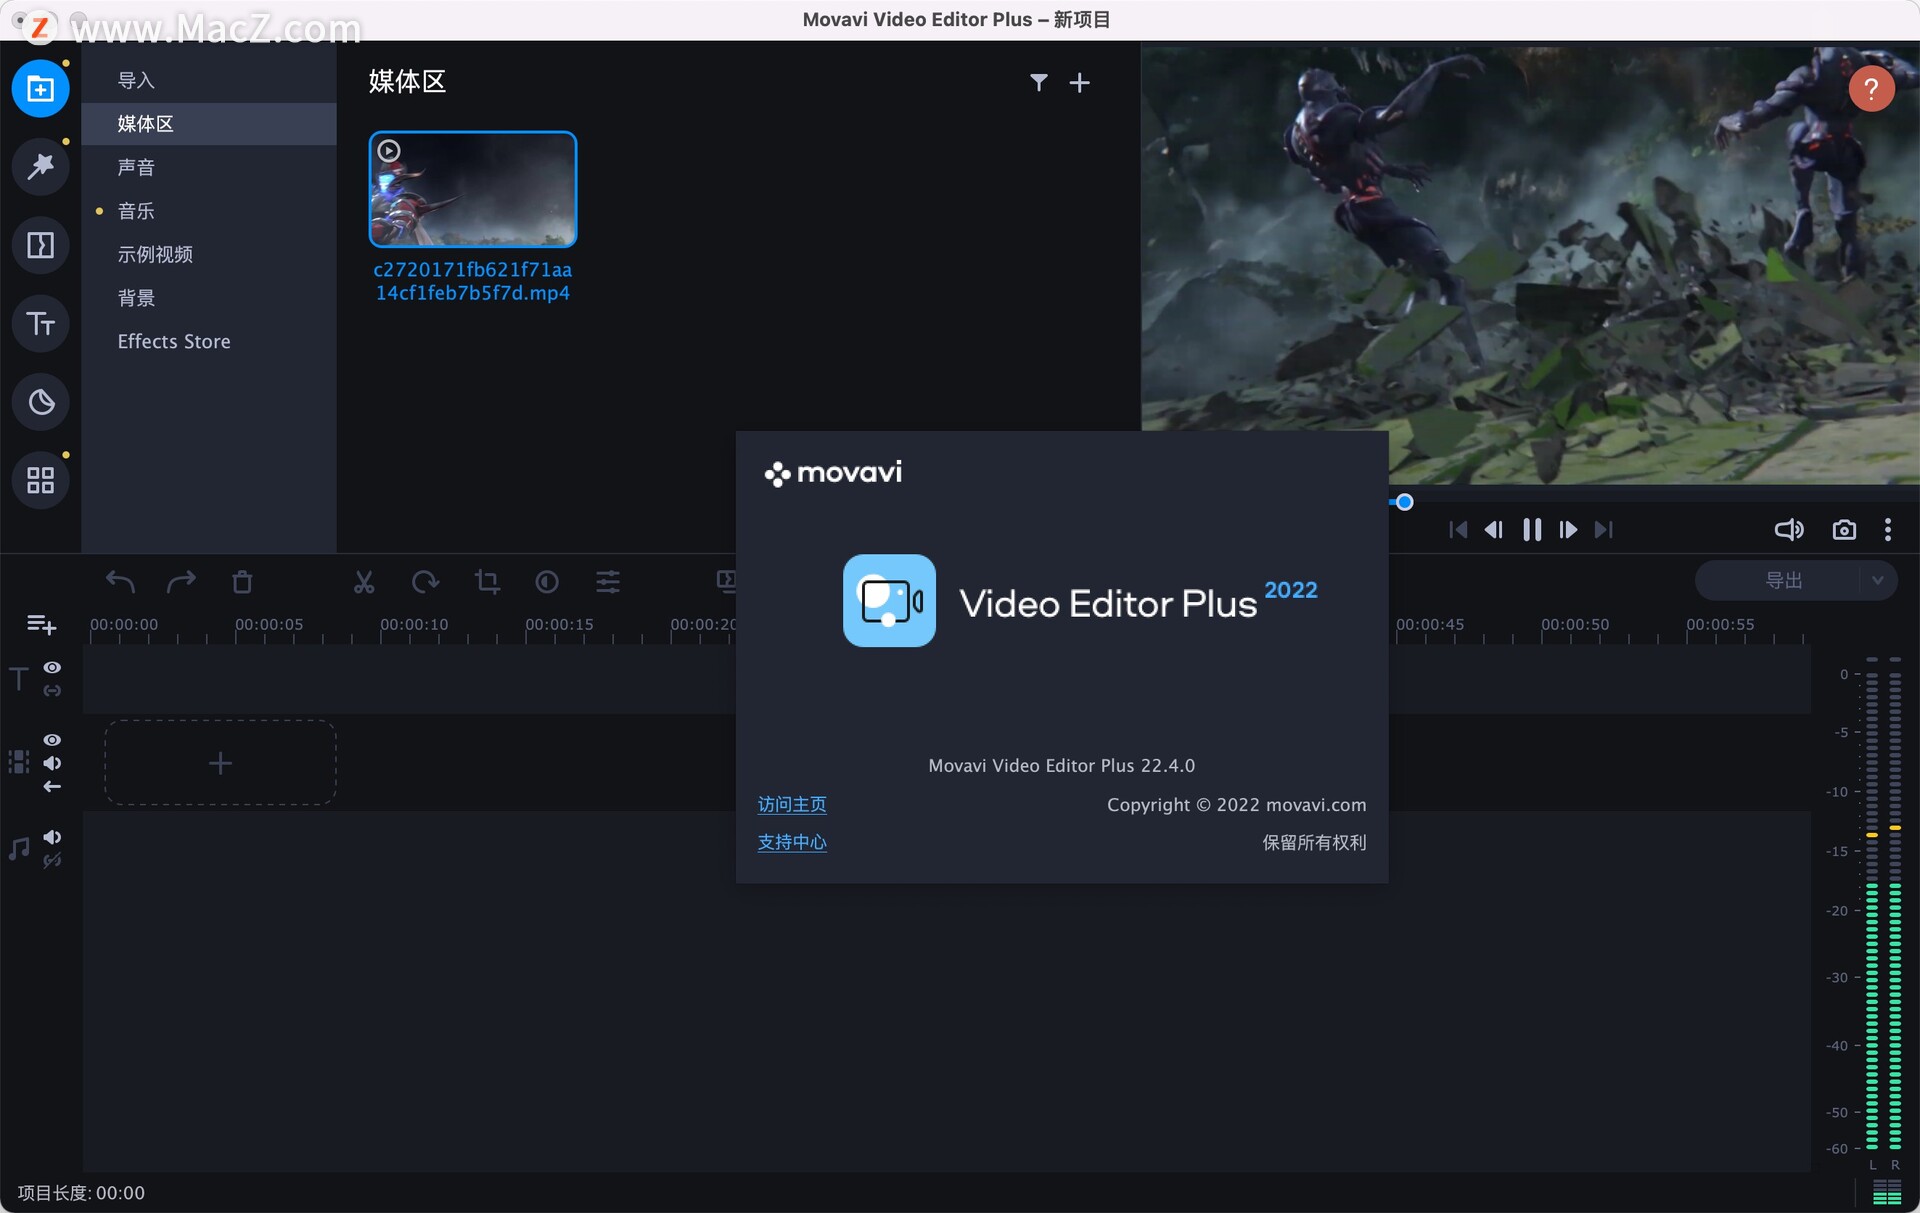Click the 访问主页 link
Screen dimensions: 1920x1213
tap(791, 804)
